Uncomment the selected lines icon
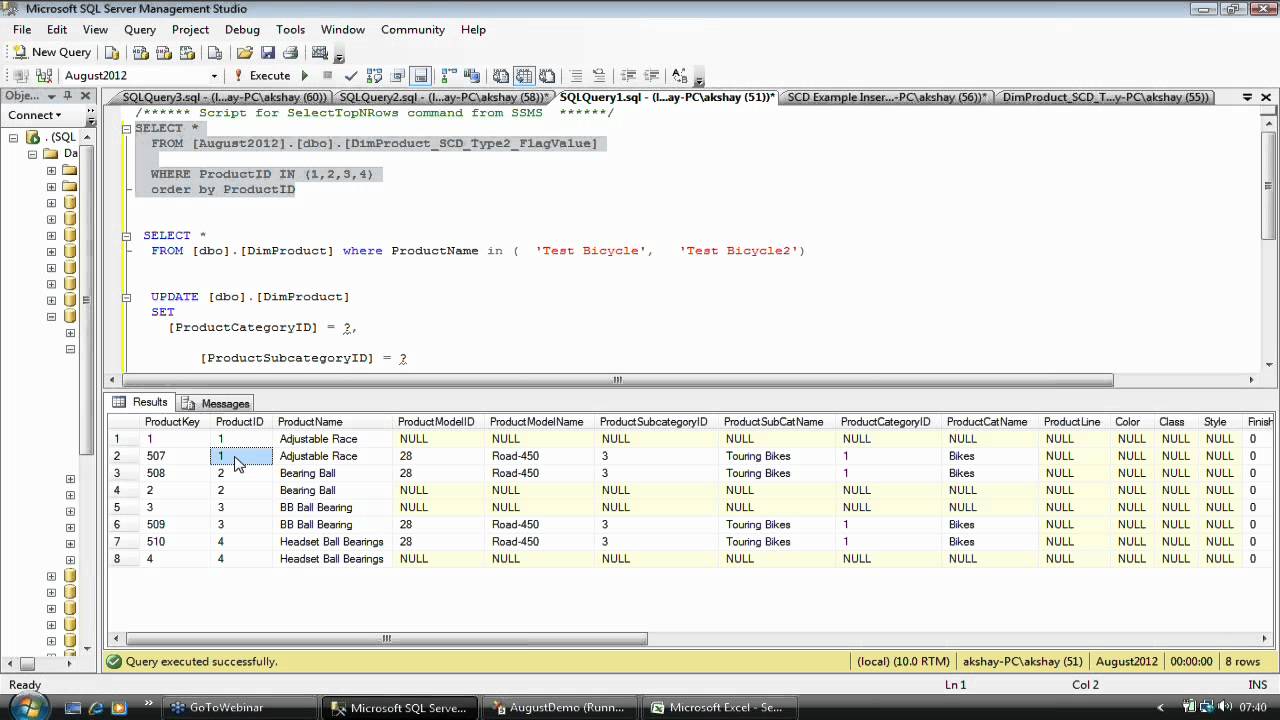 [x=600, y=75]
